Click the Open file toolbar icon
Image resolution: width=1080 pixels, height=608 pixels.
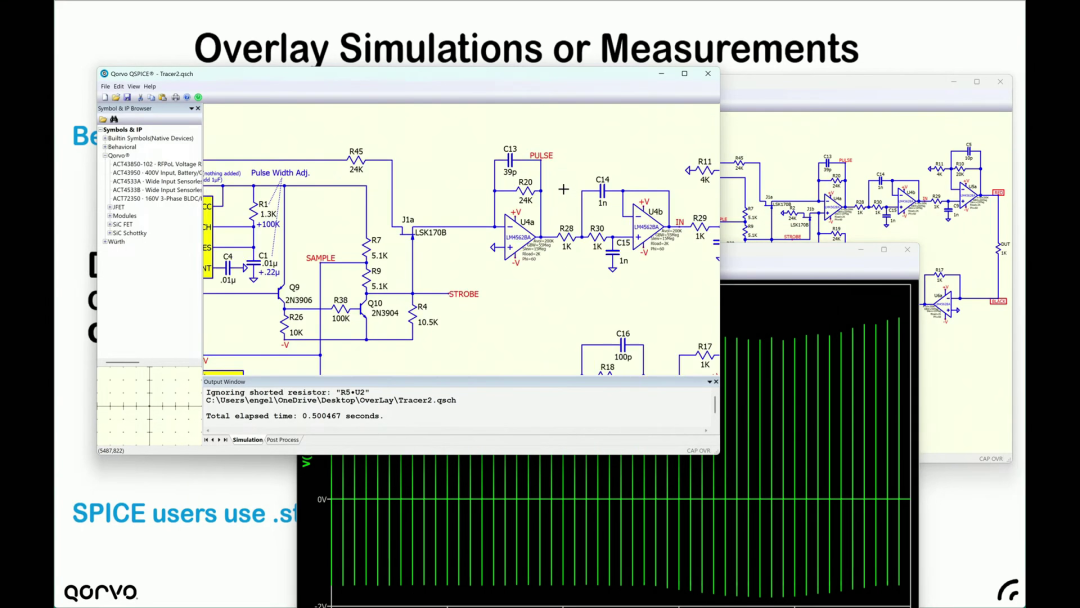point(116,97)
